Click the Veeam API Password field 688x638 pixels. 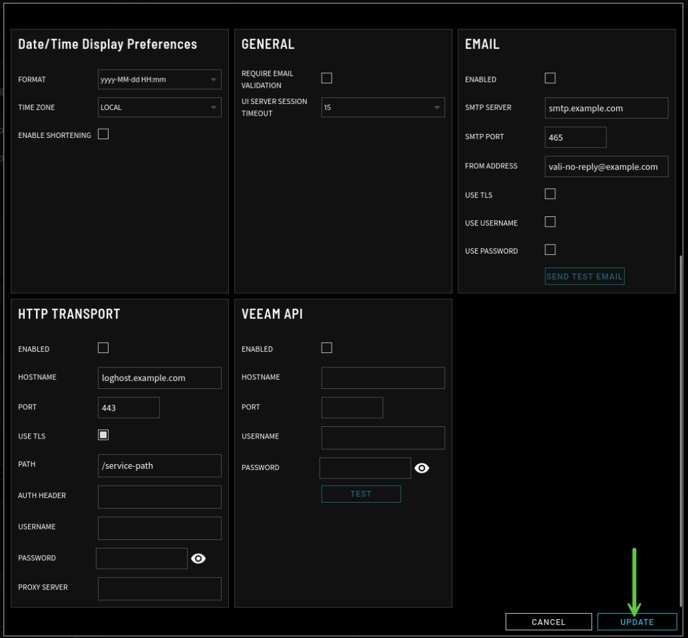(365, 468)
